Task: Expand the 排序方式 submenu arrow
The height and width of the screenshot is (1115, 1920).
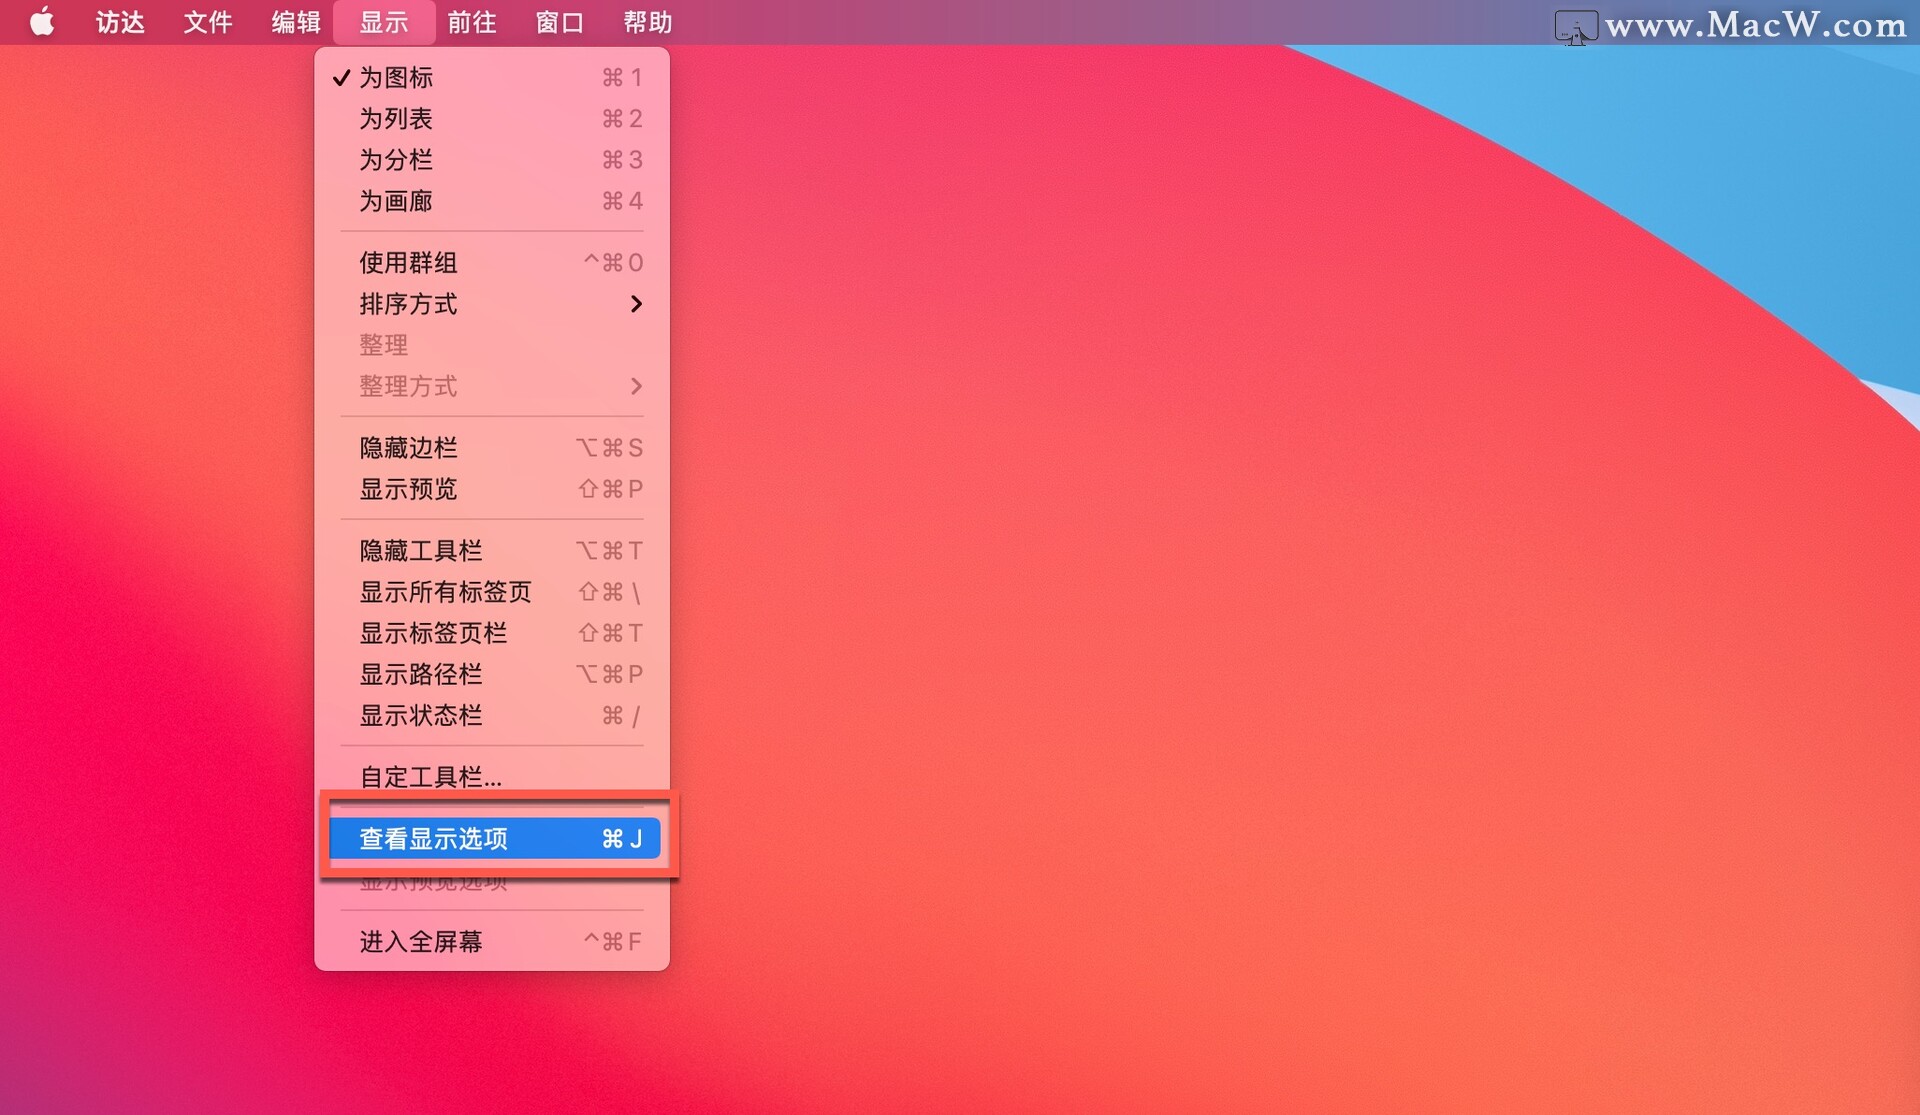Action: (636, 304)
